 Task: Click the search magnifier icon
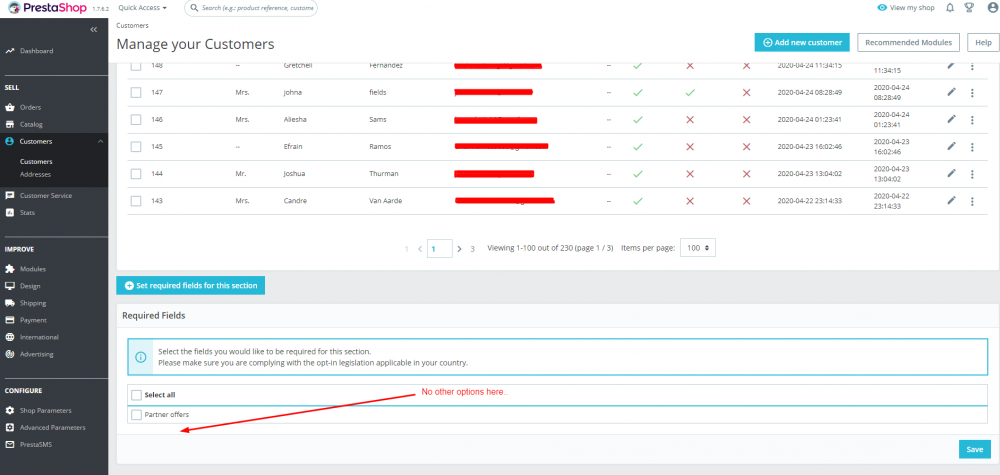[x=194, y=8]
